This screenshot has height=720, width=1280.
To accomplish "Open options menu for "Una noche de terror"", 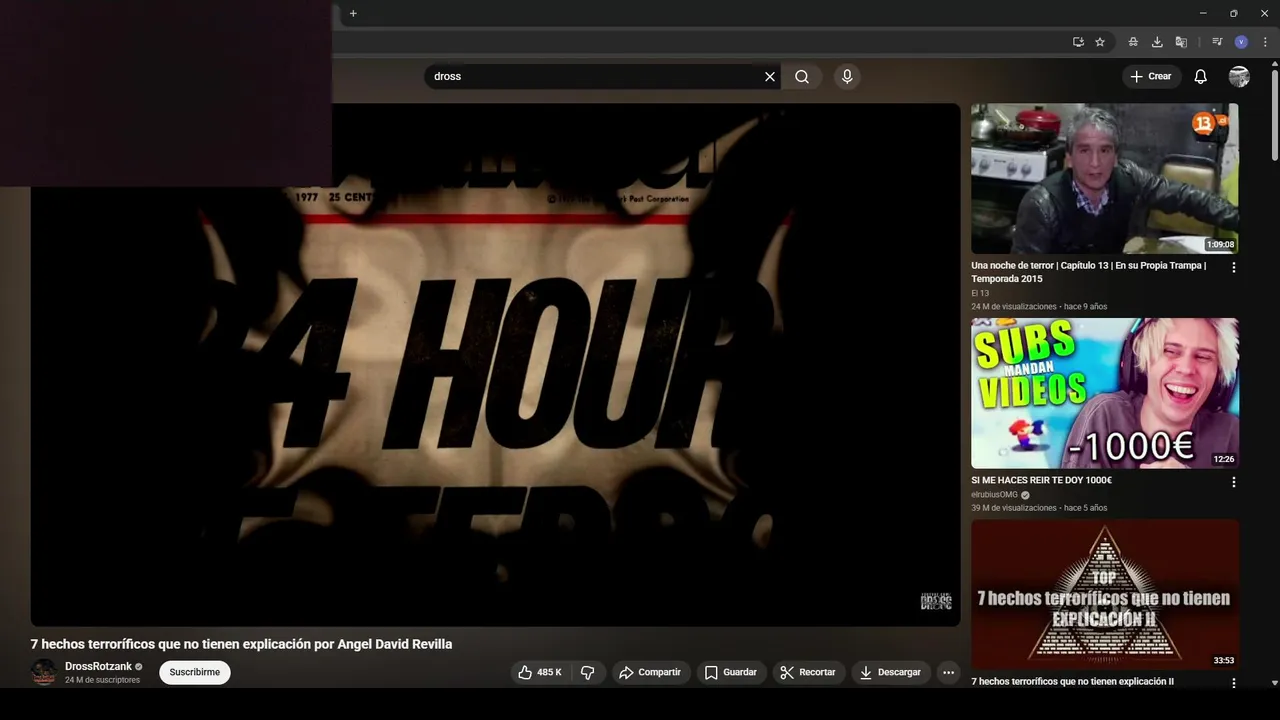I will coord(1233,268).
